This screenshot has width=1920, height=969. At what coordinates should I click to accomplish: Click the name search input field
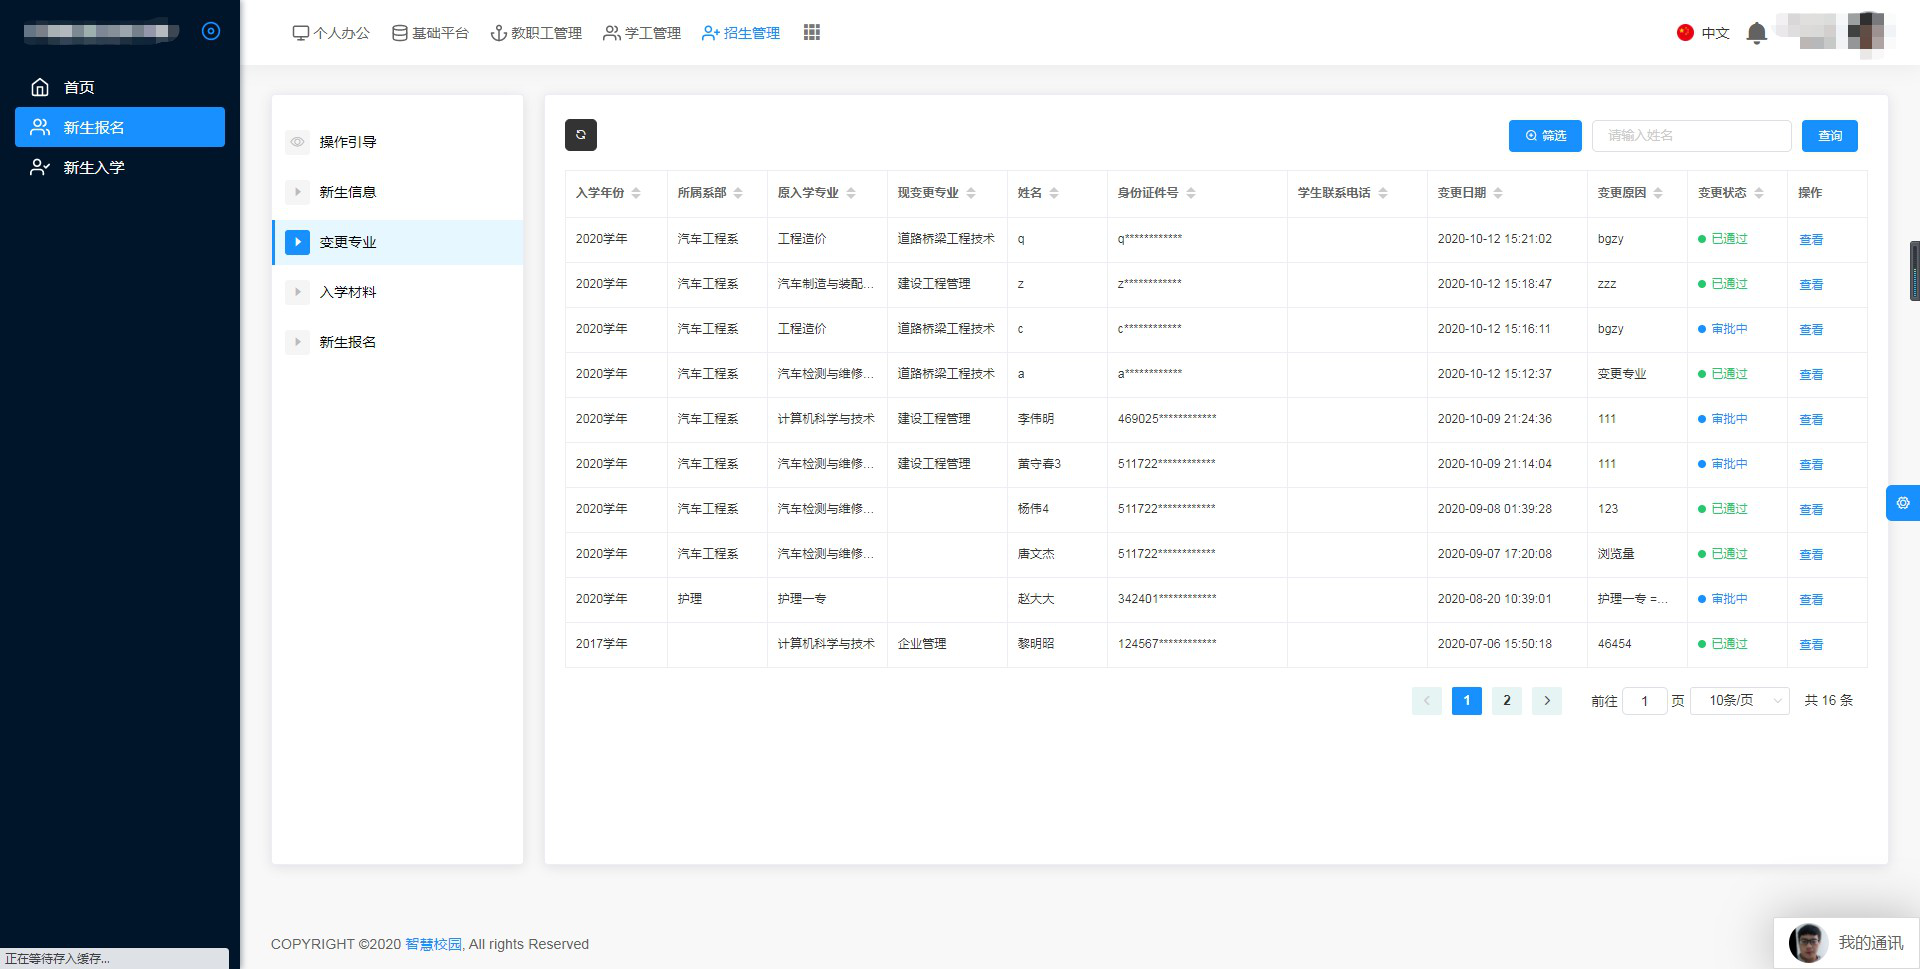pyautogui.click(x=1690, y=136)
